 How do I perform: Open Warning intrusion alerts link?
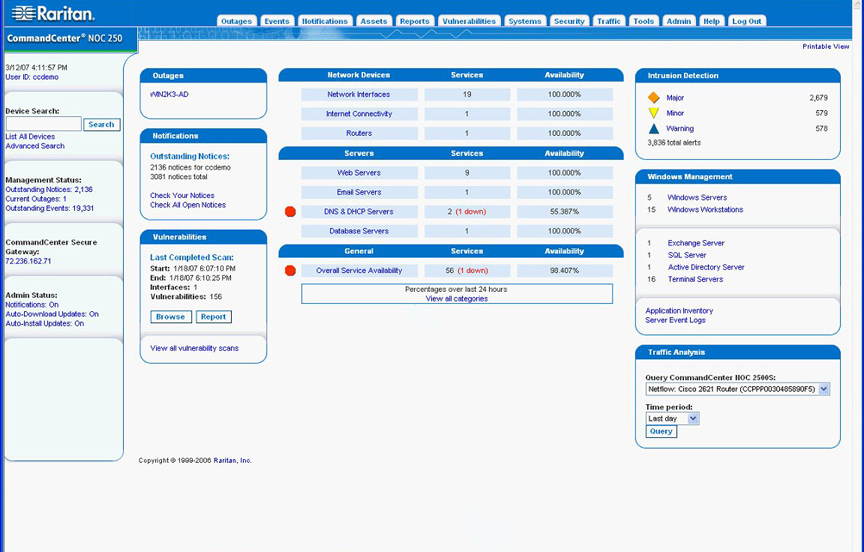(680, 128)
